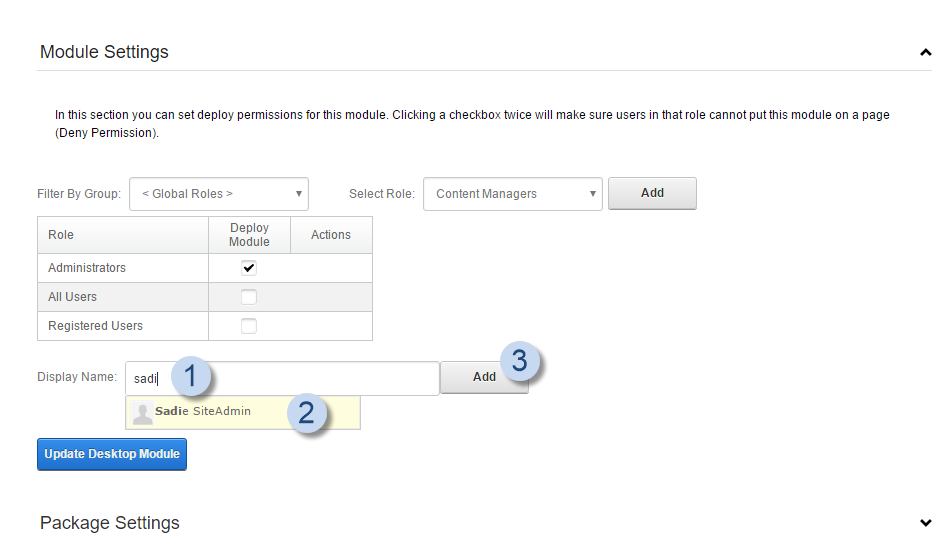943x534 pixels.
Task: Click the Deploy Module column header
Action: [x=249, y=235]
